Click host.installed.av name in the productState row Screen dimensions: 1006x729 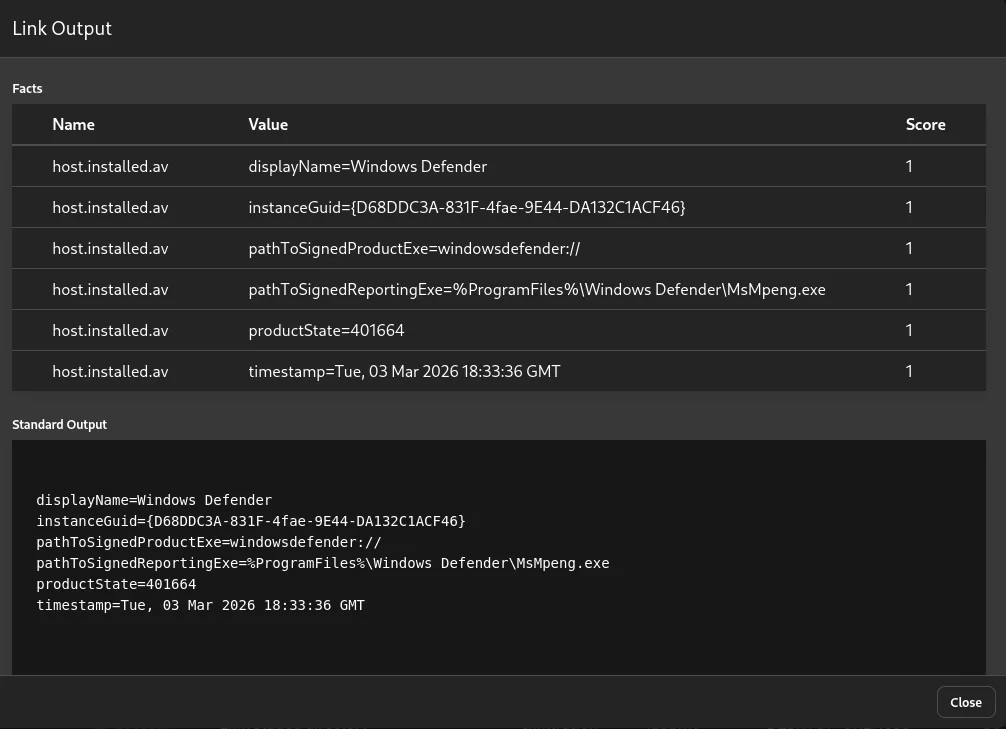(110, 330)
